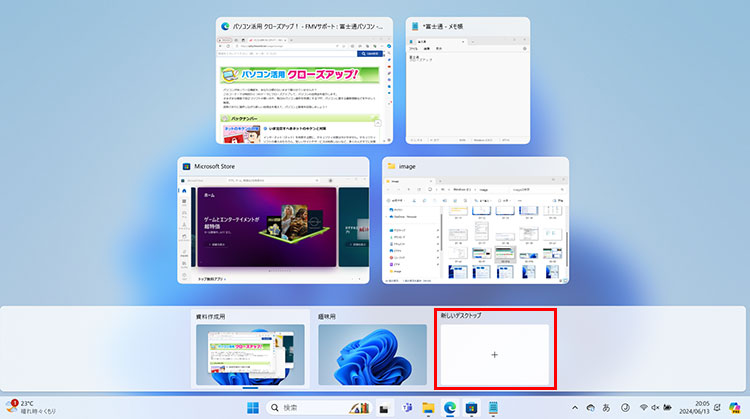
Task: Click the battery status icon
Action: point(667,408)
